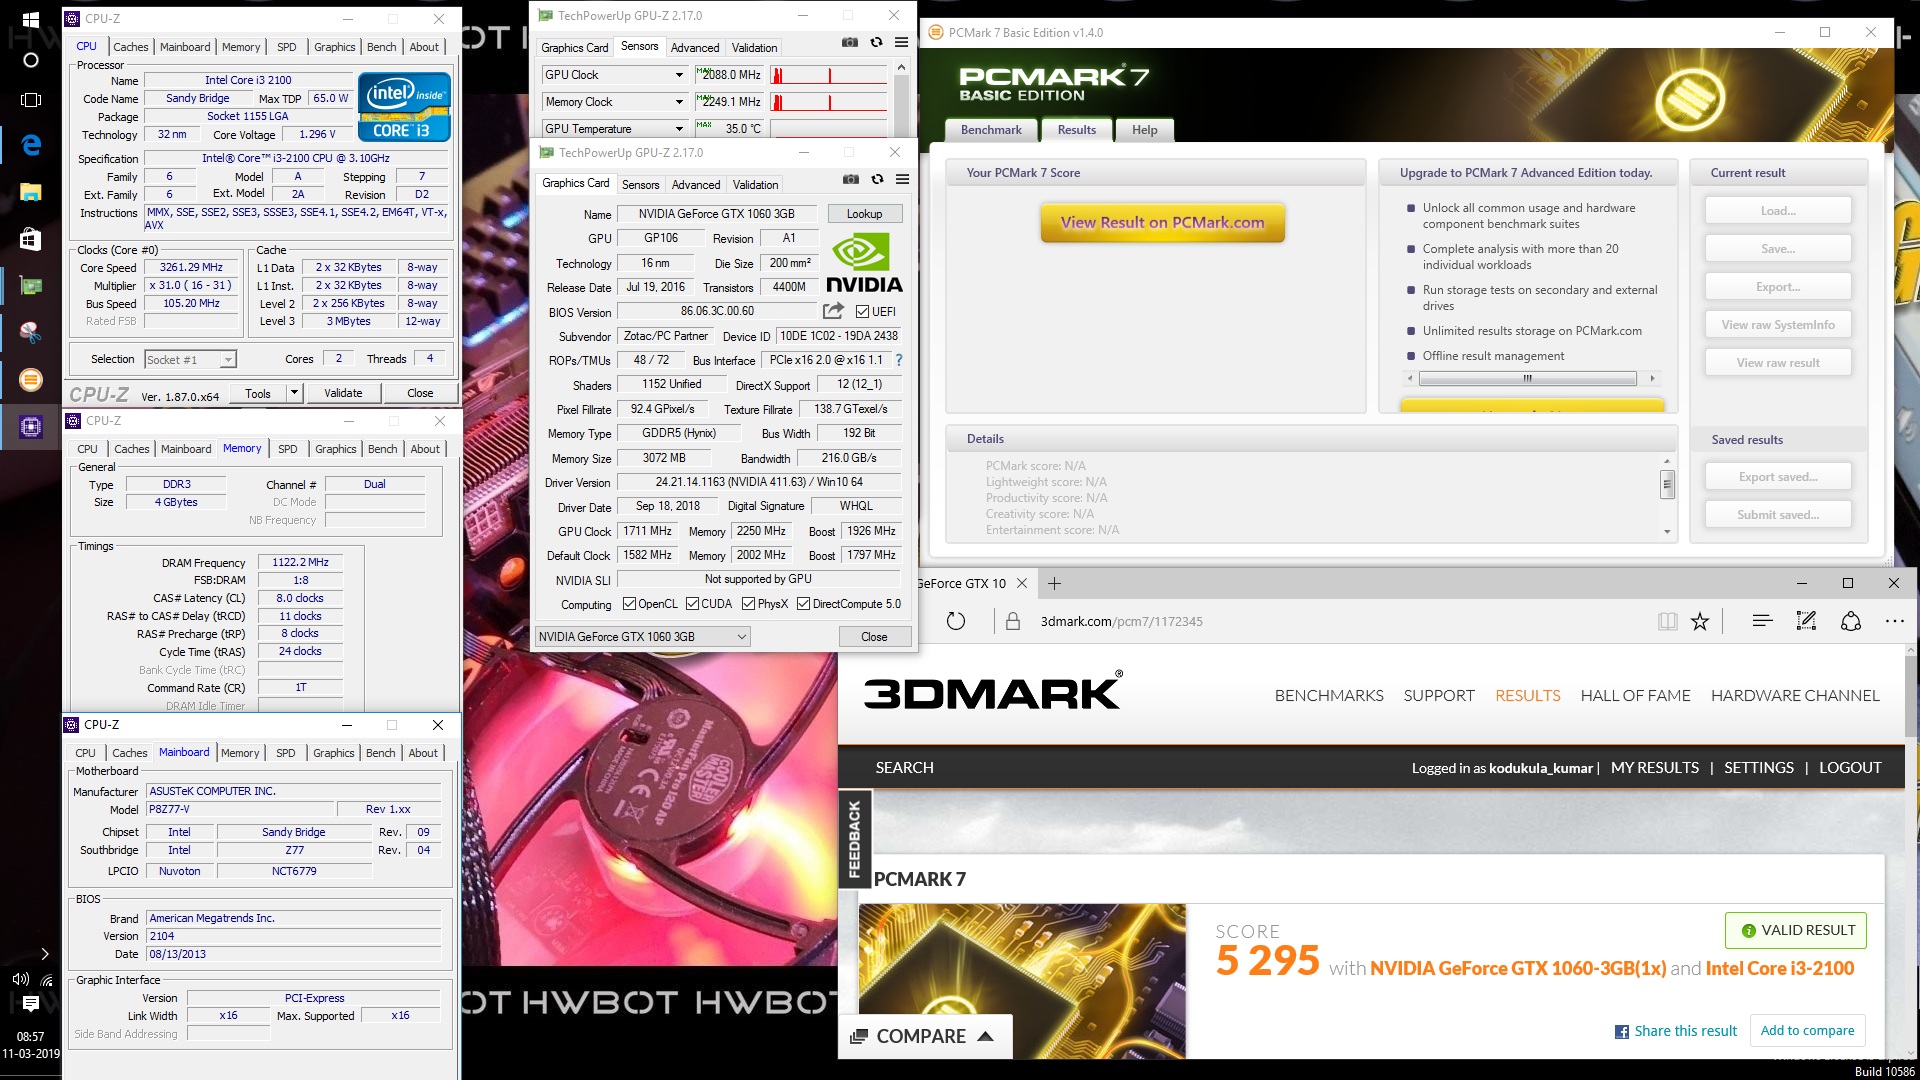
Task: Take a GPU-Z screenshot in the Sensors window
Action: coord(849,42)
